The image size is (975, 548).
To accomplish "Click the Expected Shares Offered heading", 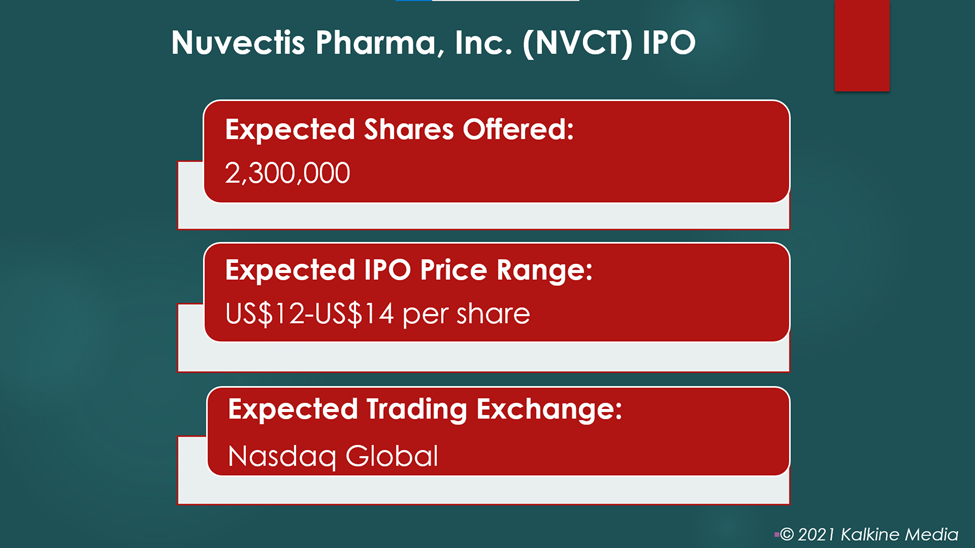I will 399,129.
